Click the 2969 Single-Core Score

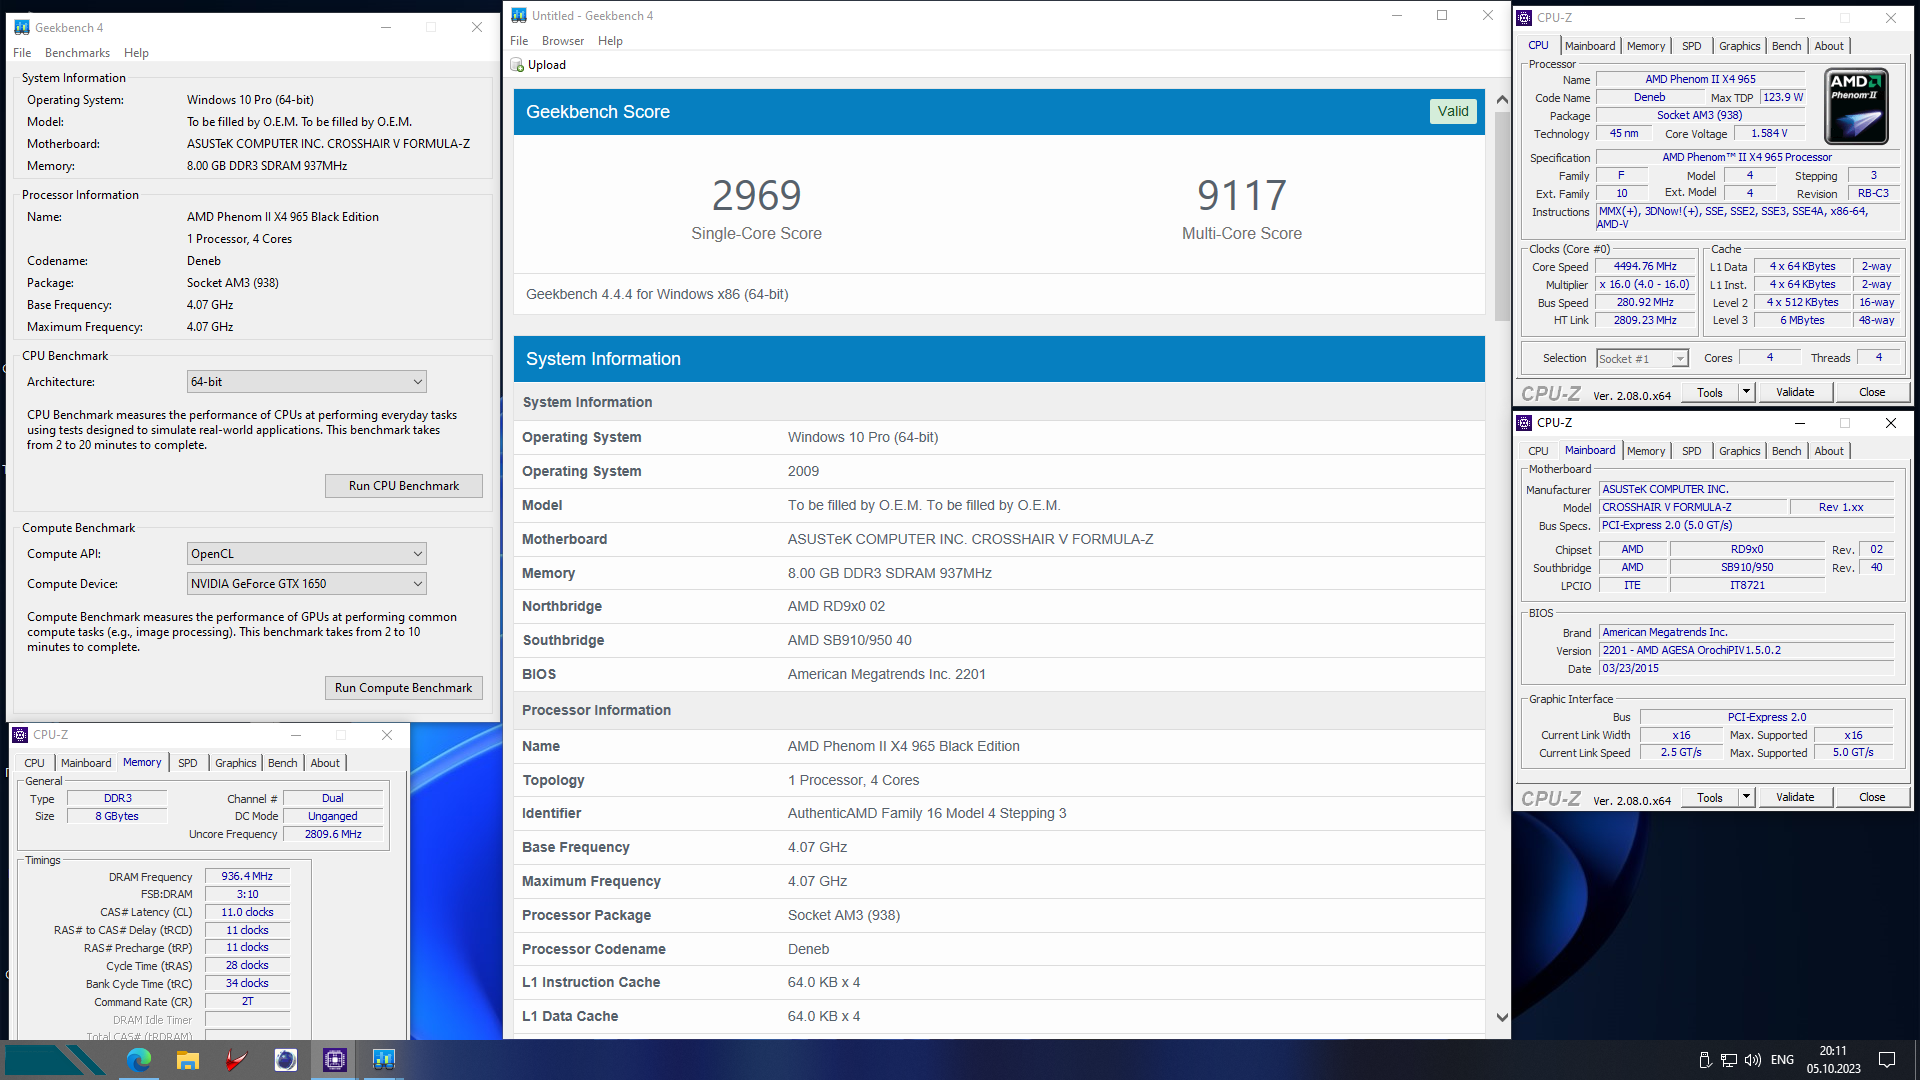click(757, 196)
